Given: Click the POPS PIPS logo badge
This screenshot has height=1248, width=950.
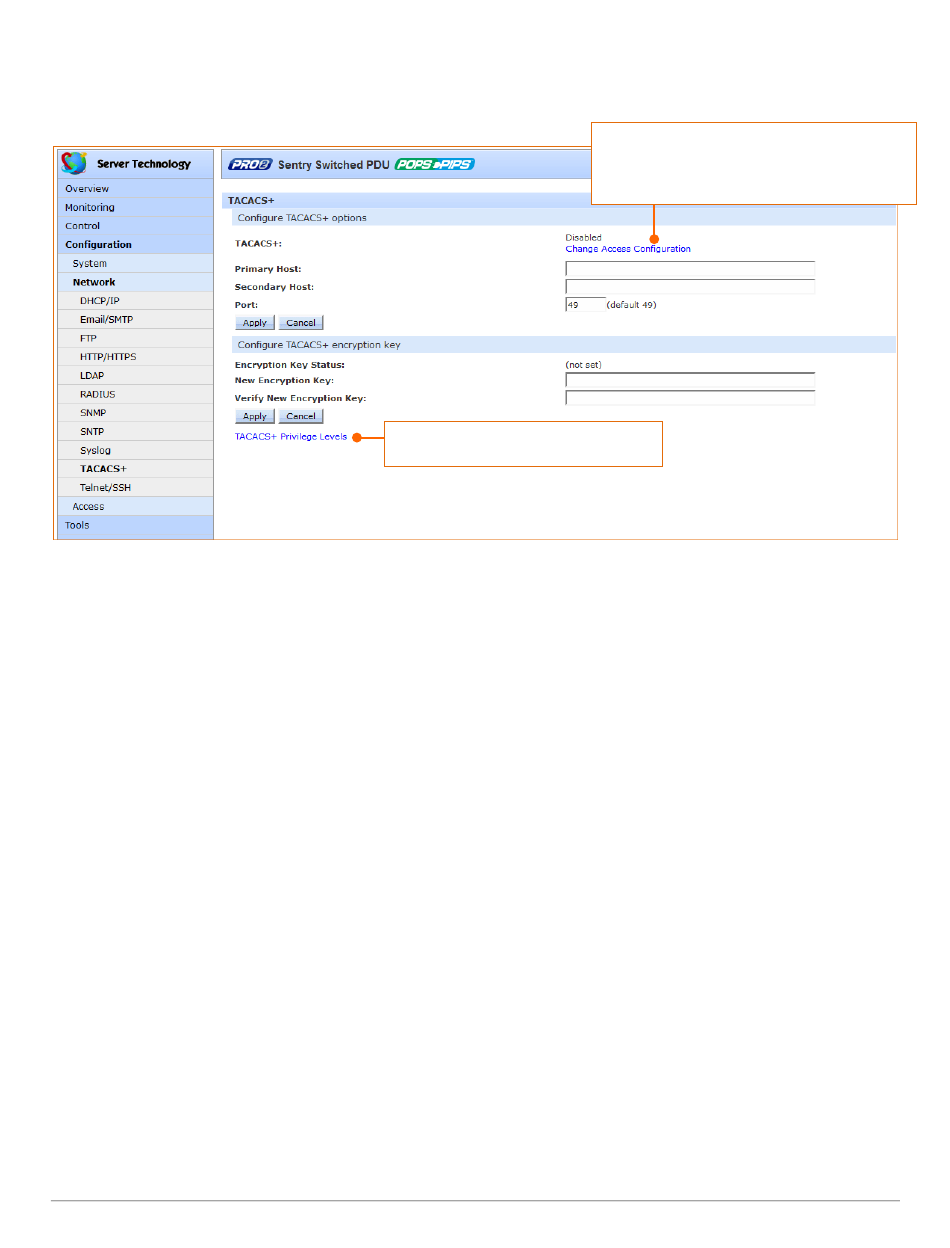Looking at the screenshot, I should (x=434, y=164).
